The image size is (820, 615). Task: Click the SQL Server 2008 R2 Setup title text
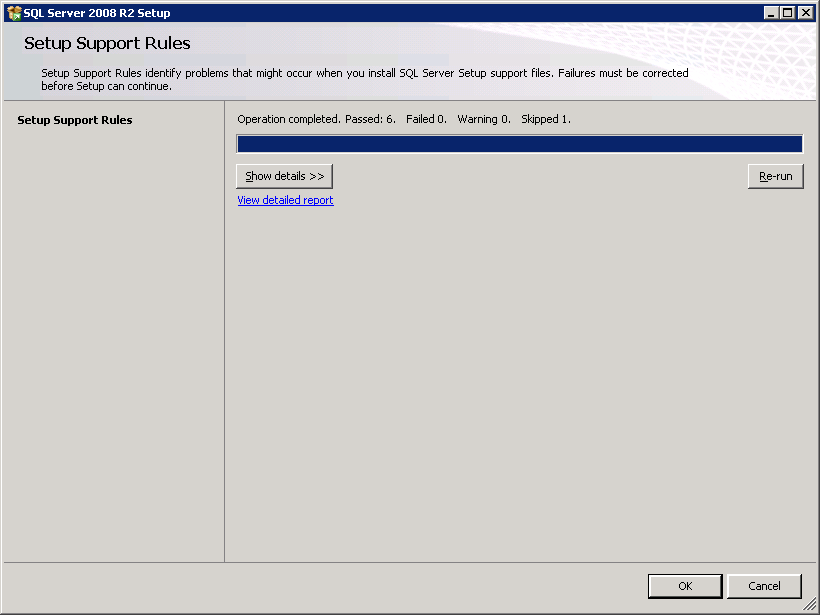[x=97, y=13]
